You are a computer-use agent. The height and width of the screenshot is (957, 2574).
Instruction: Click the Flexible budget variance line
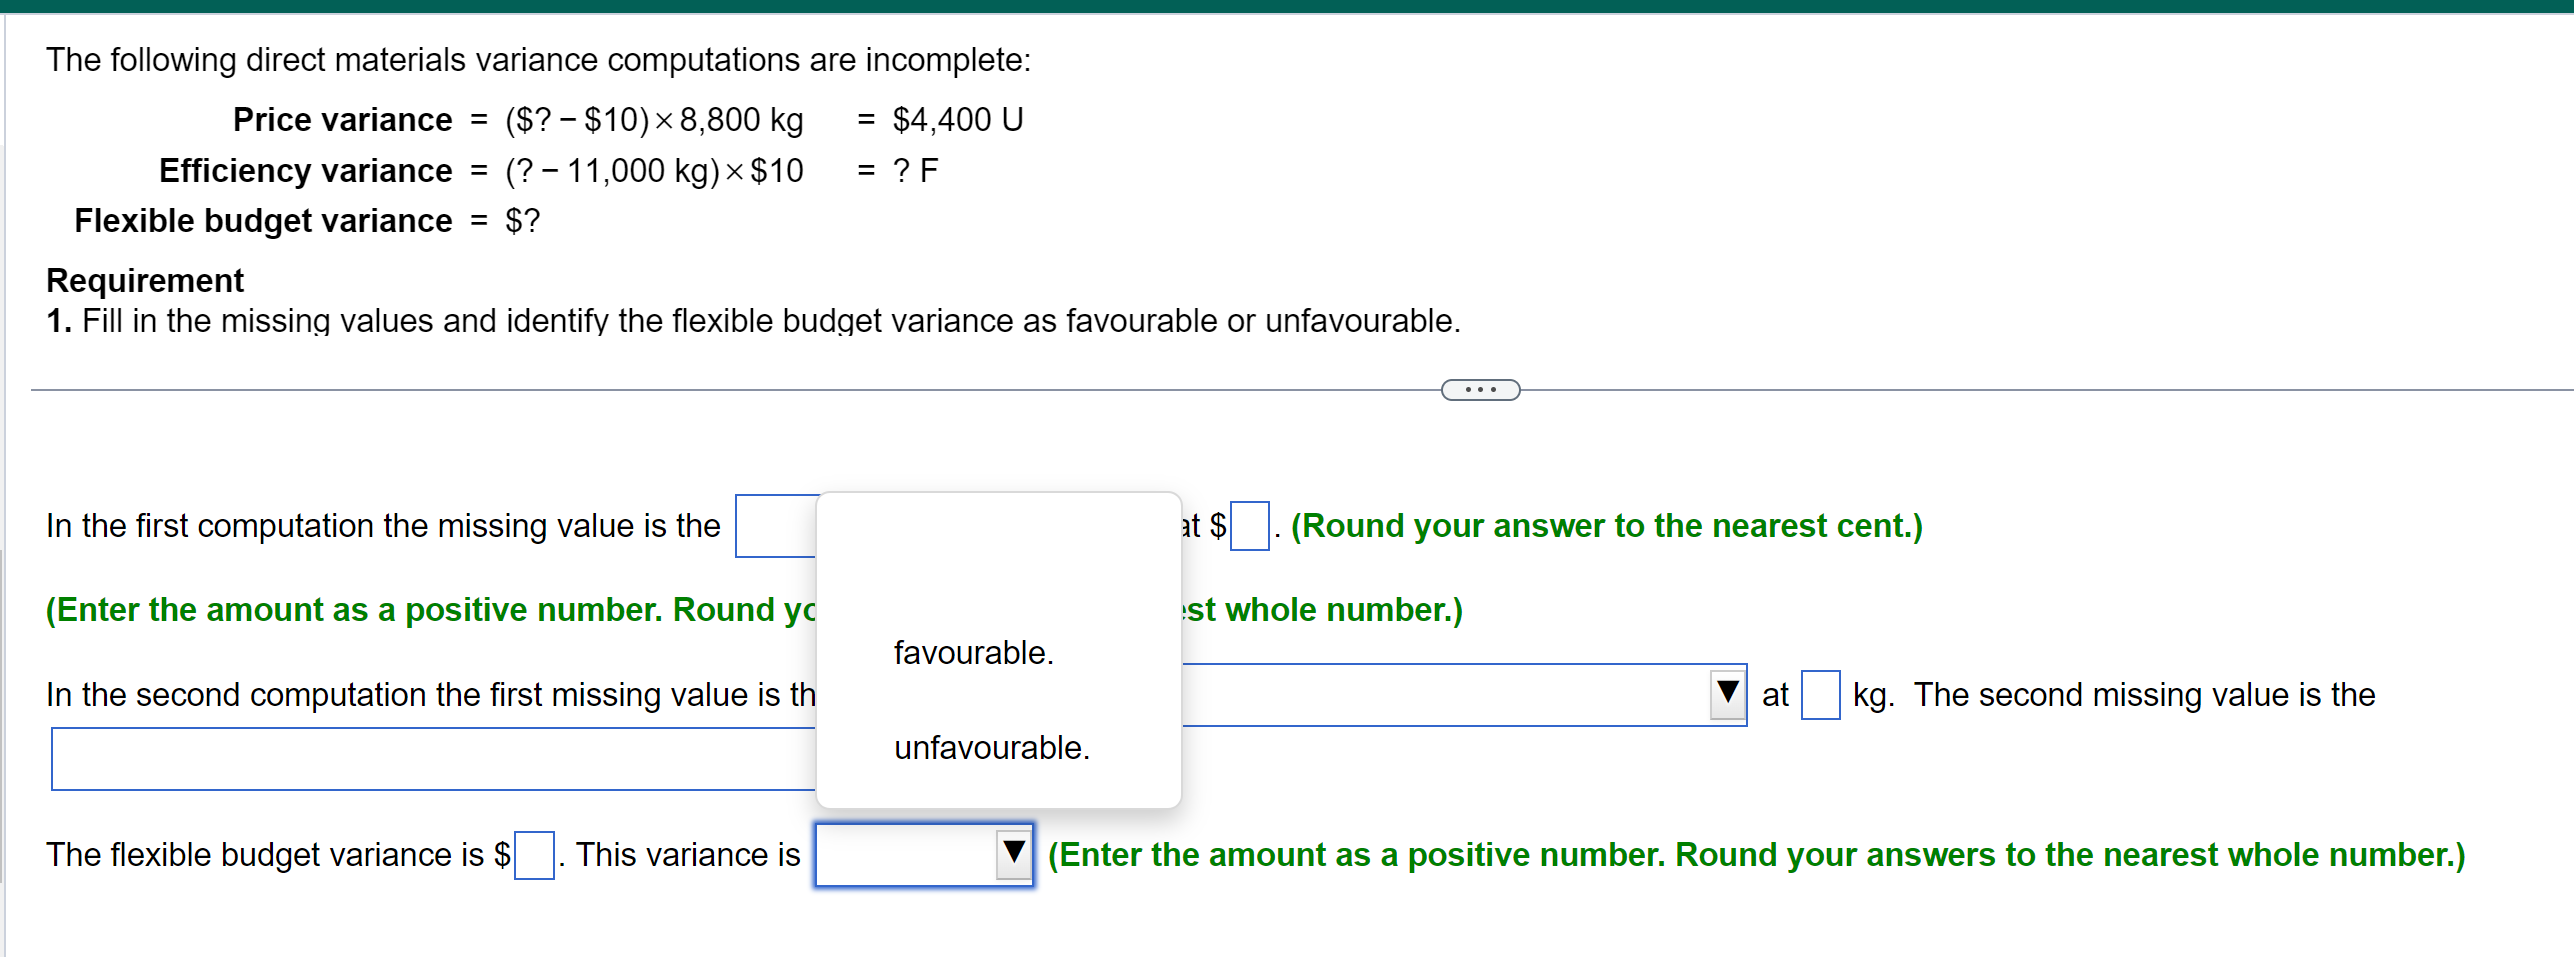(306, 220)
